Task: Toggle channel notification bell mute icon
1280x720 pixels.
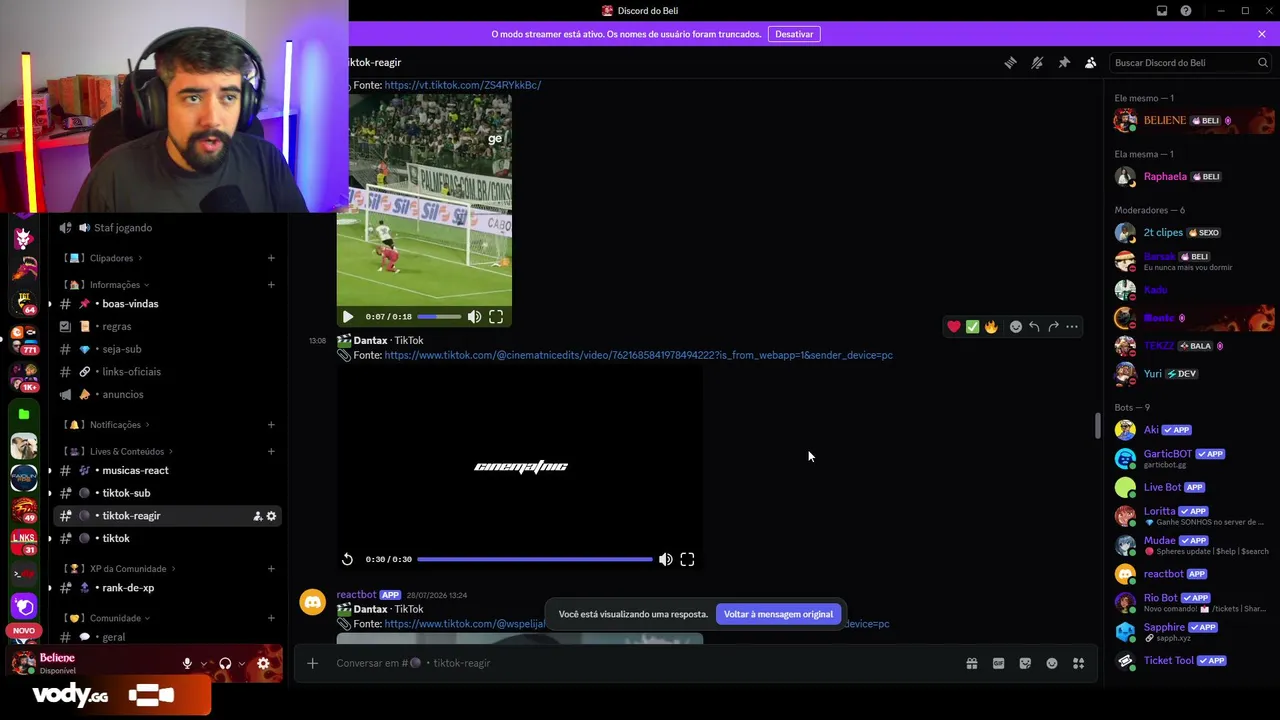Action: (1037, 63)
